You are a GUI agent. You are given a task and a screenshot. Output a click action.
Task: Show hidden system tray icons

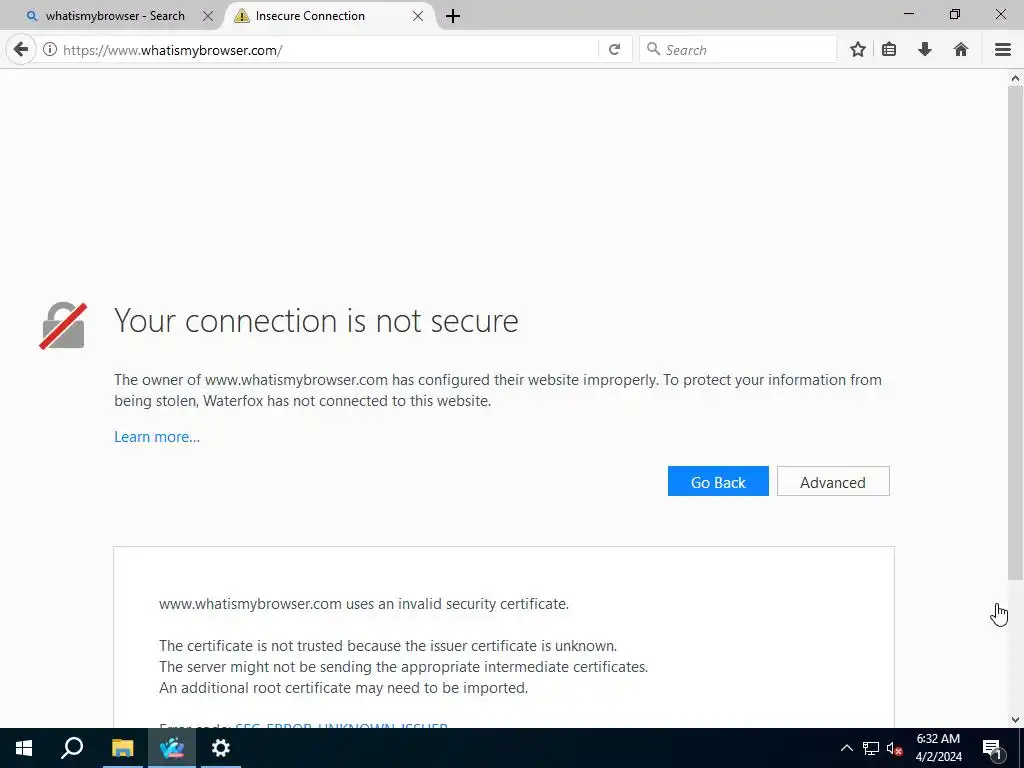(846, 748)
